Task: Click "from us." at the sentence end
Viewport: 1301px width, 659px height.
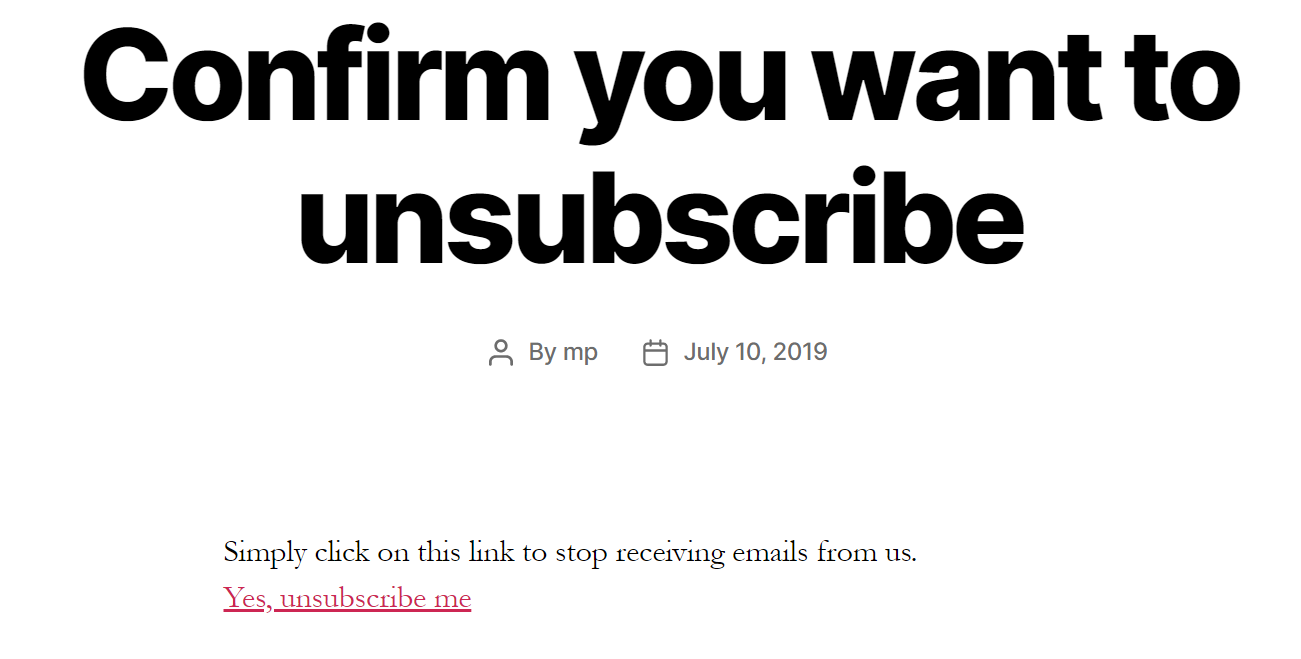Action: [x=866, y=551]
